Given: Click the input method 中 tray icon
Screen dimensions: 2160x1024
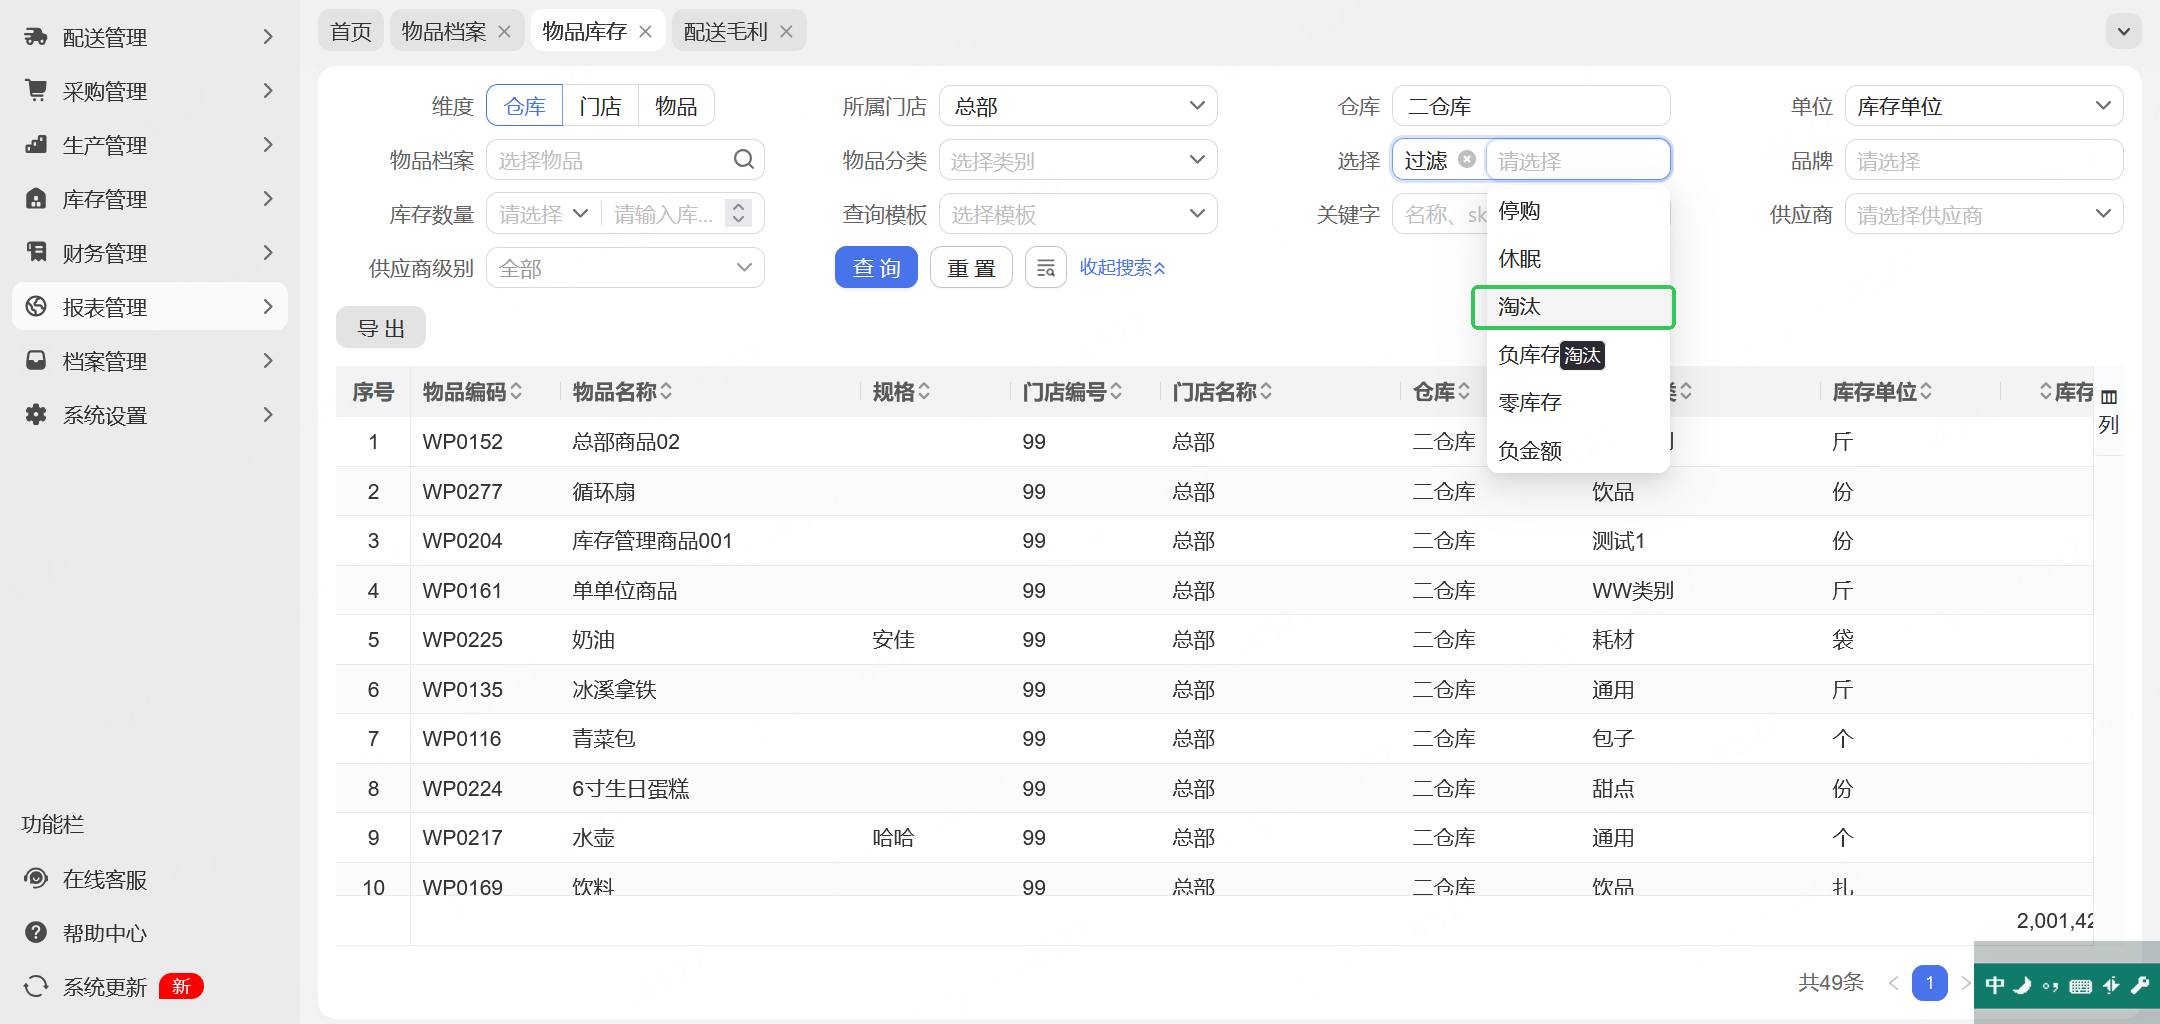Looking at the screenshot, I should coord(1995,986).
